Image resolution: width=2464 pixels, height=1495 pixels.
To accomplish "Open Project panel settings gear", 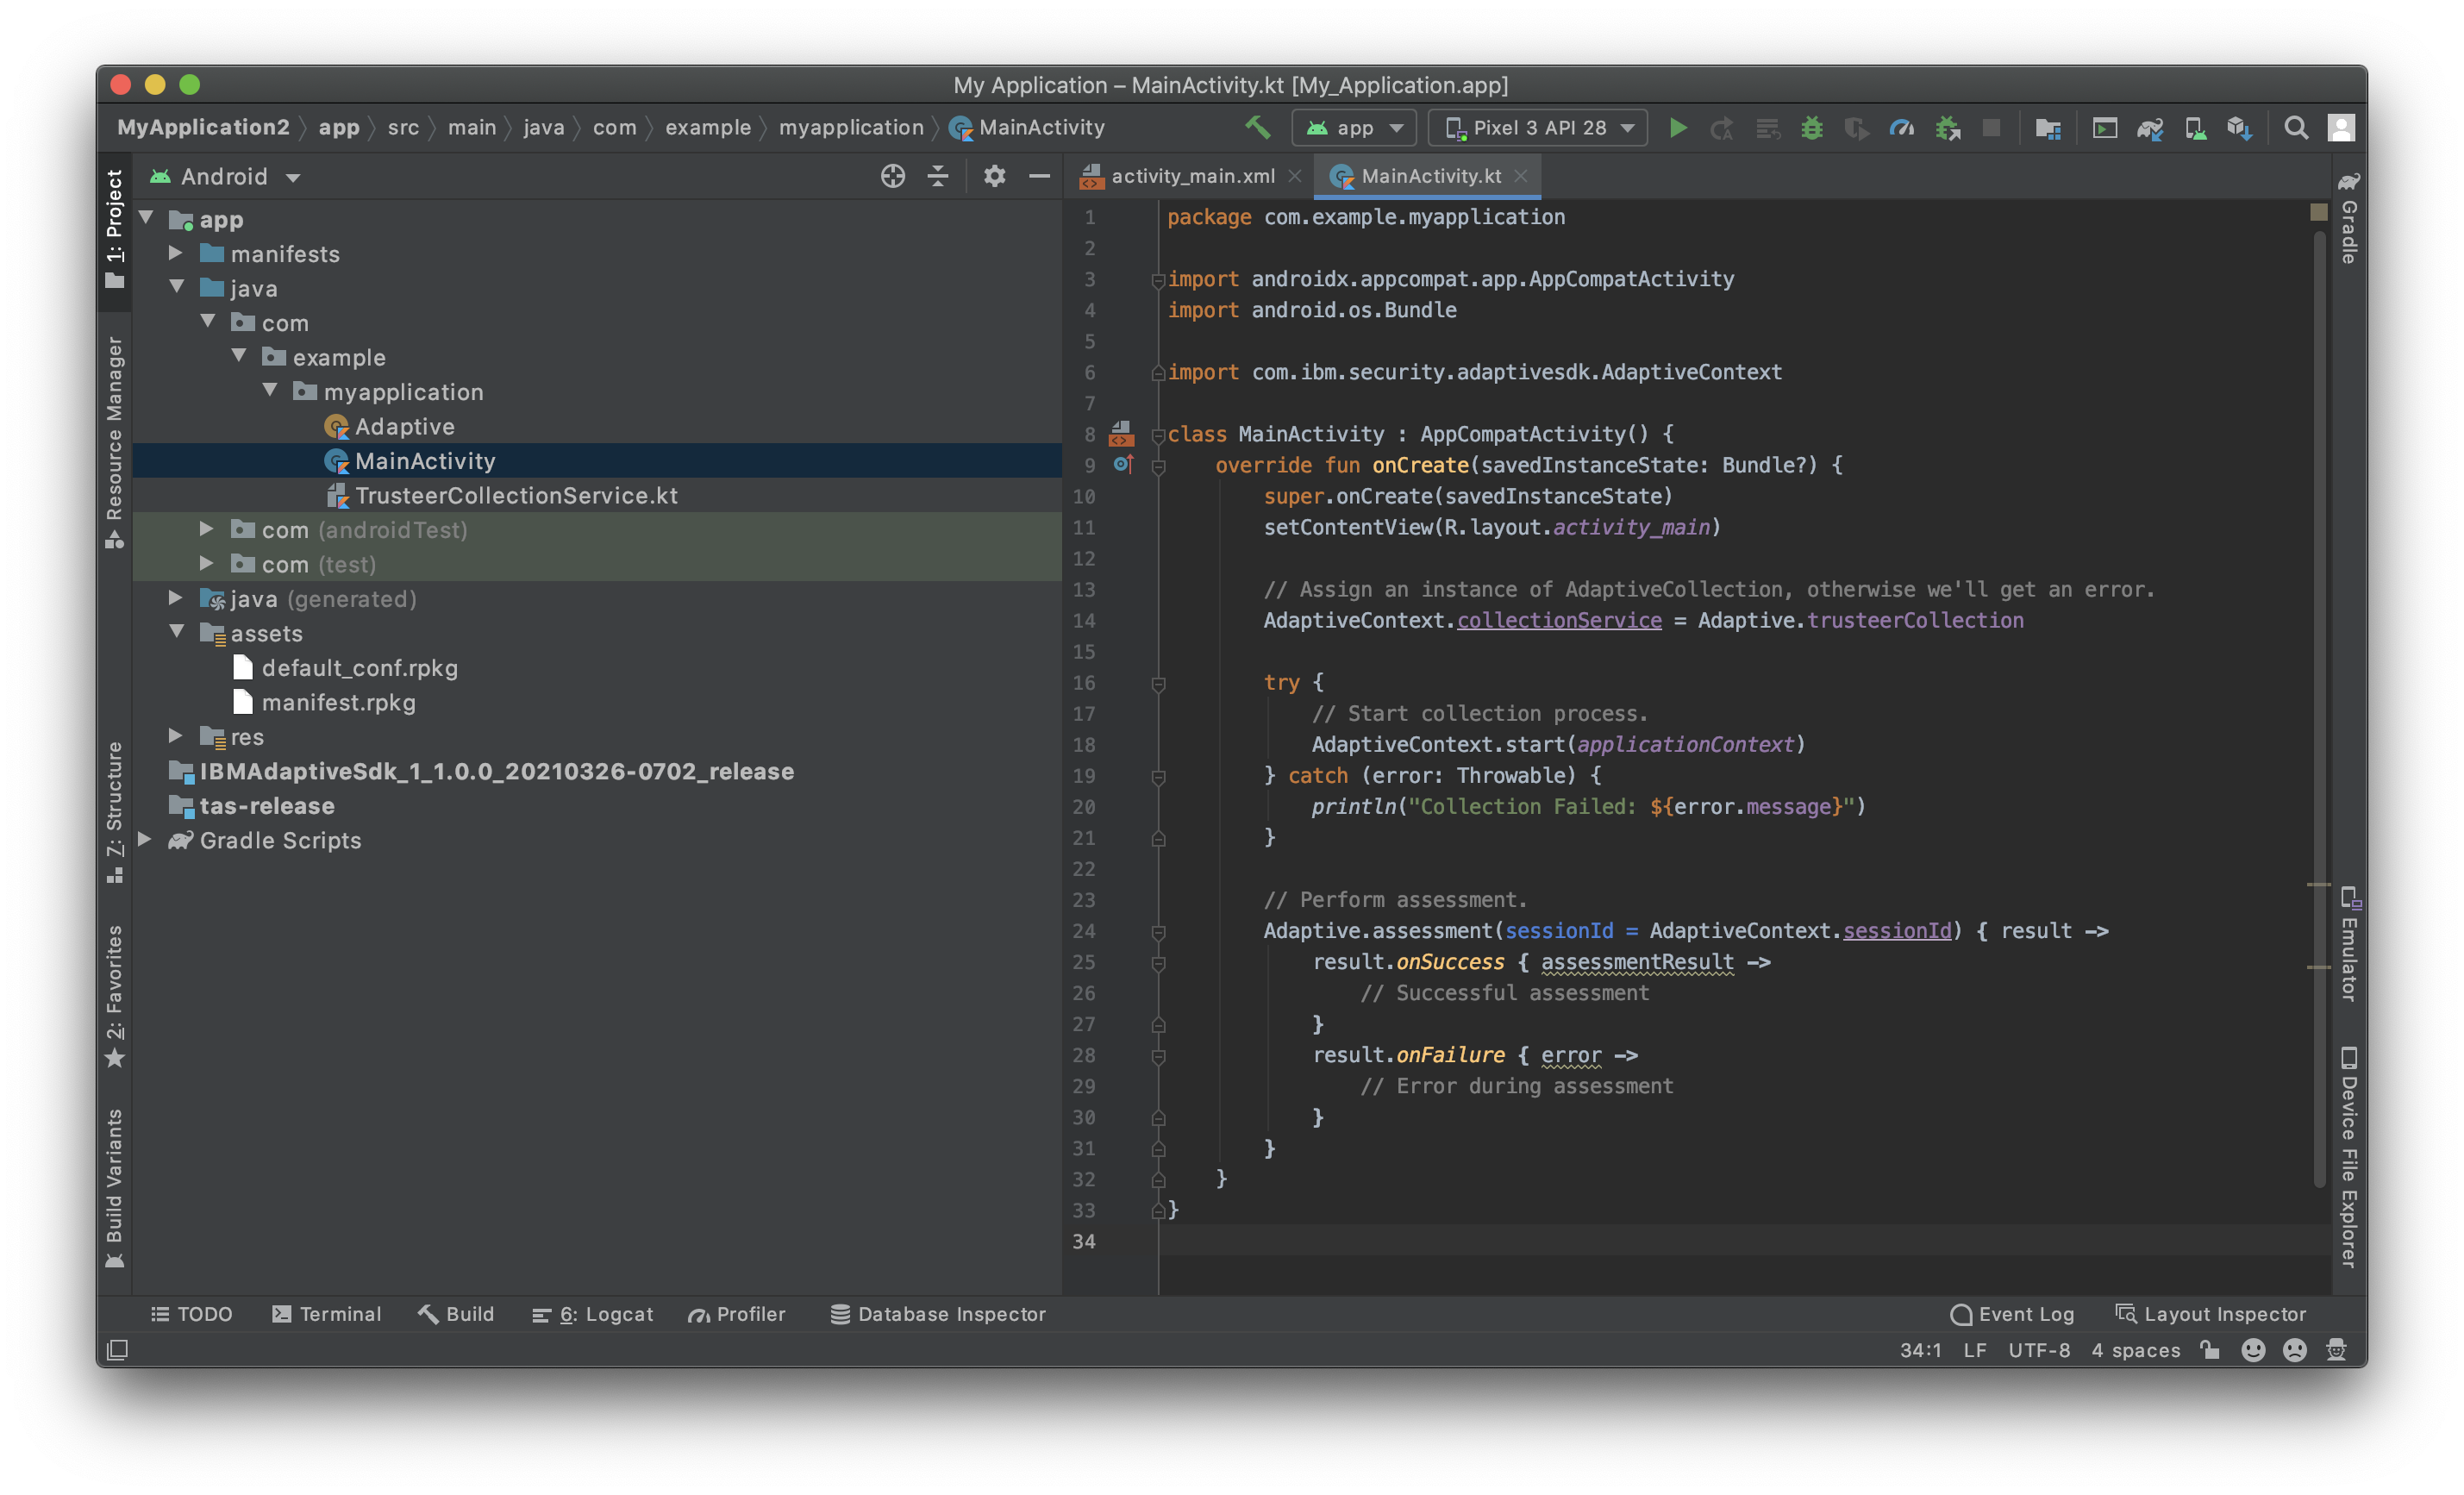I will [994, 176].
